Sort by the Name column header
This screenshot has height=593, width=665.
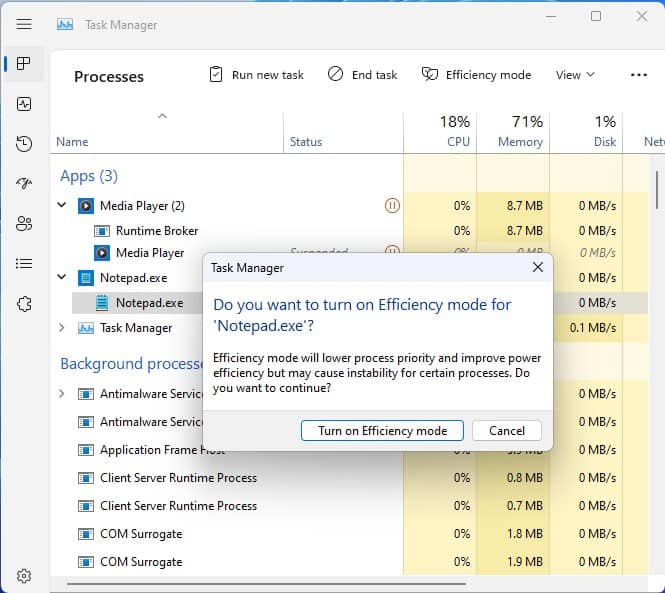[x=72, y=142]
